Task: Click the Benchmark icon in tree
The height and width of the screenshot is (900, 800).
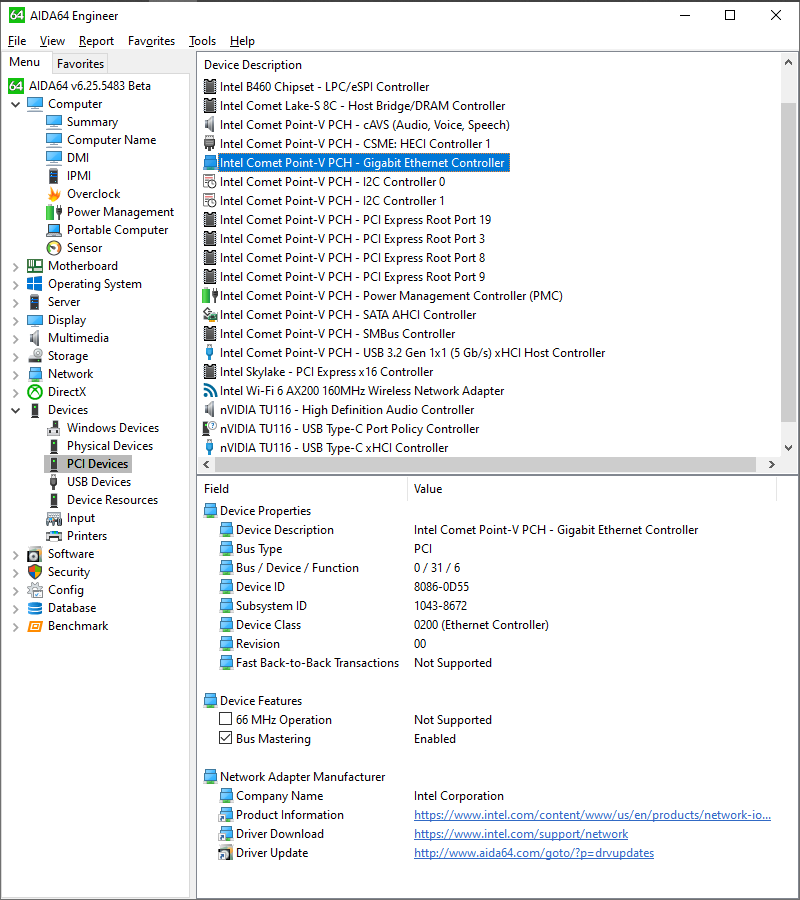Action: click(35, 626)
